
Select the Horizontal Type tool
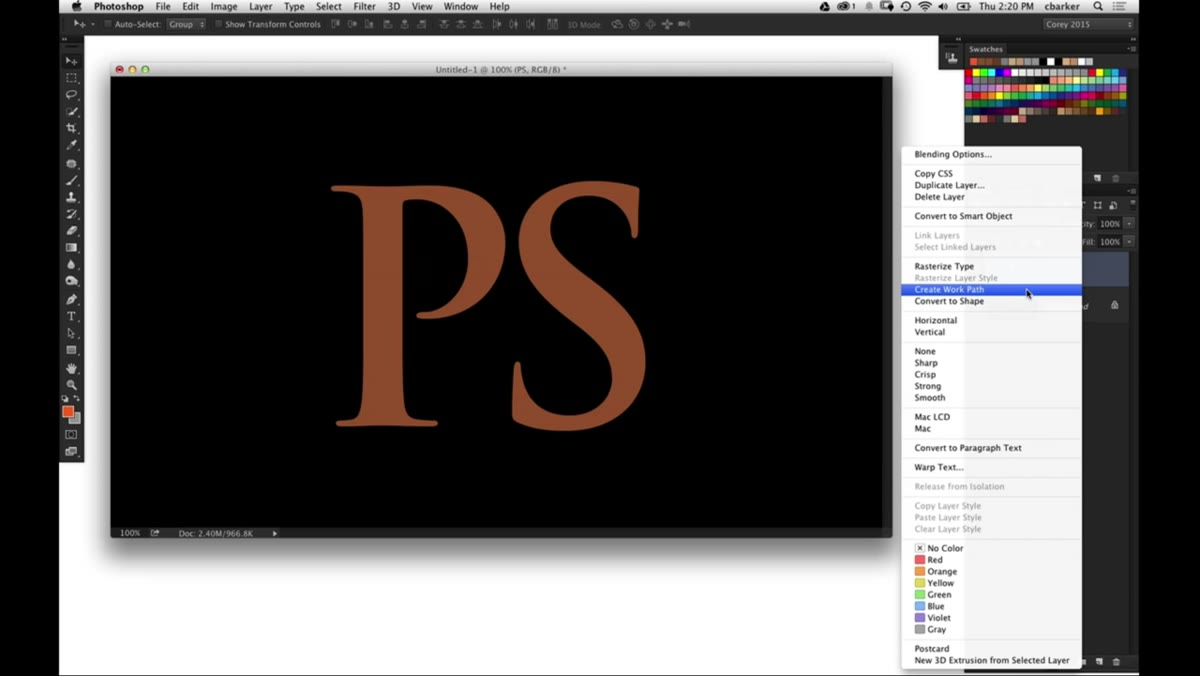tap(71, 317)
